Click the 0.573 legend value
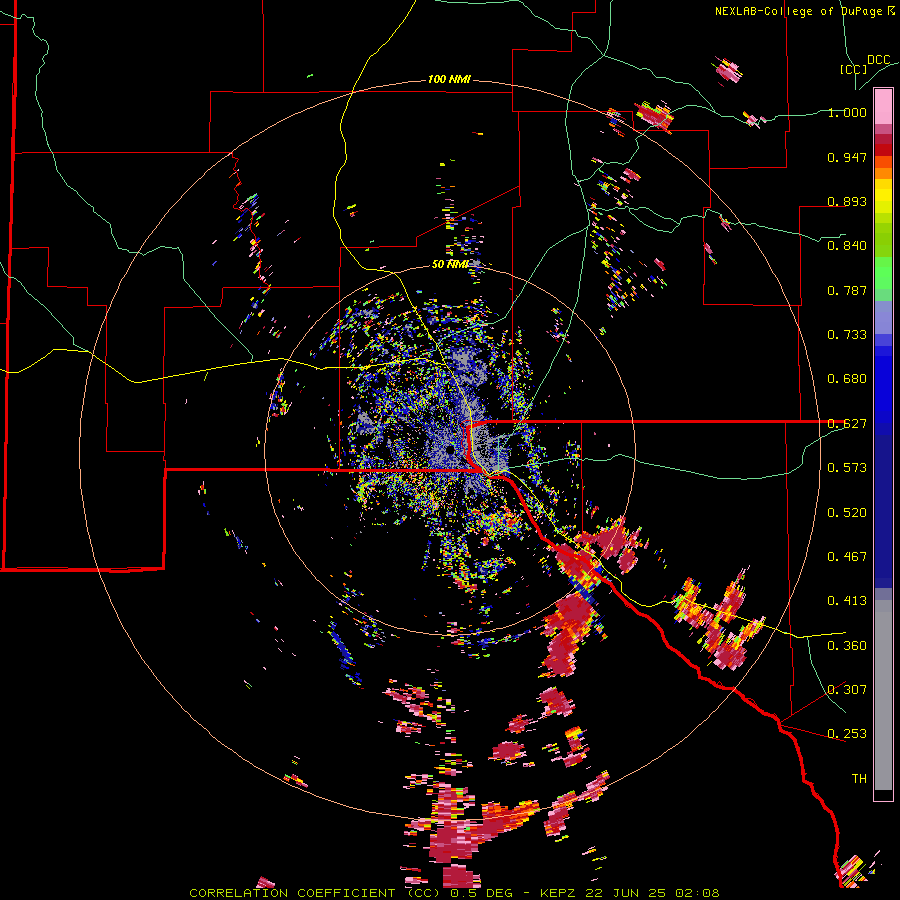 (x=847, y=468)
